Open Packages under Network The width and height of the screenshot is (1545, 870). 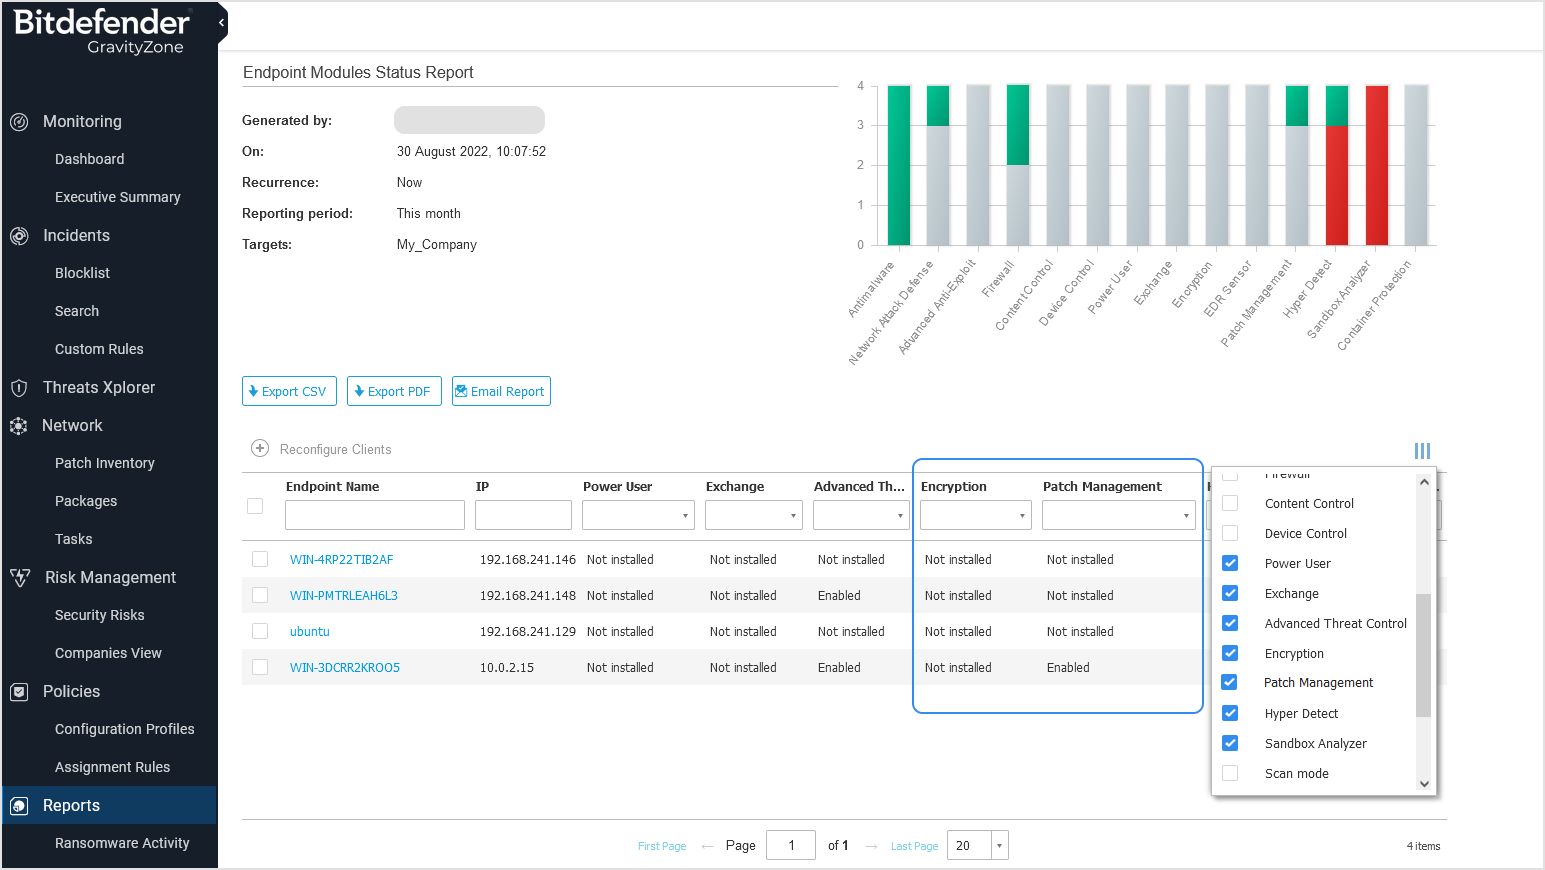tap(86, 501)
